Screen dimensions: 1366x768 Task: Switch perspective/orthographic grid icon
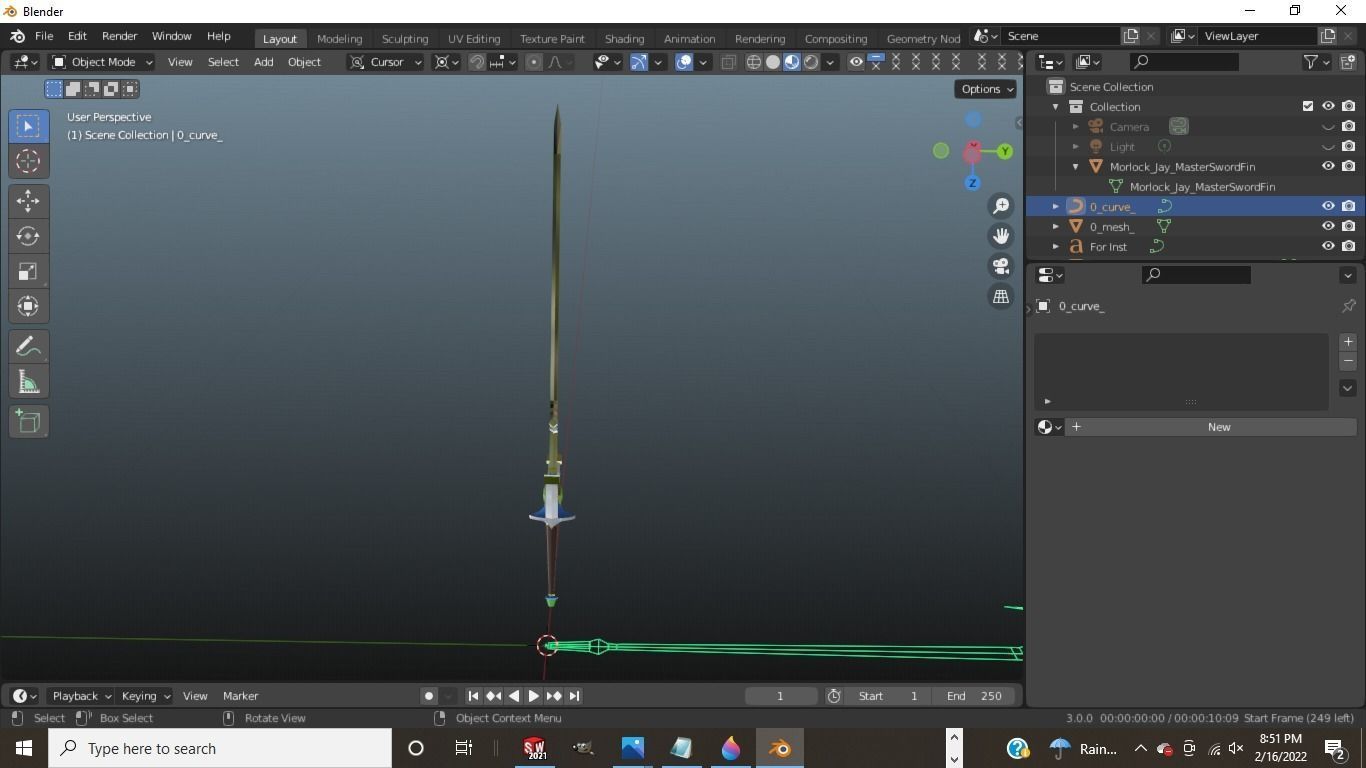(1001, 296)
